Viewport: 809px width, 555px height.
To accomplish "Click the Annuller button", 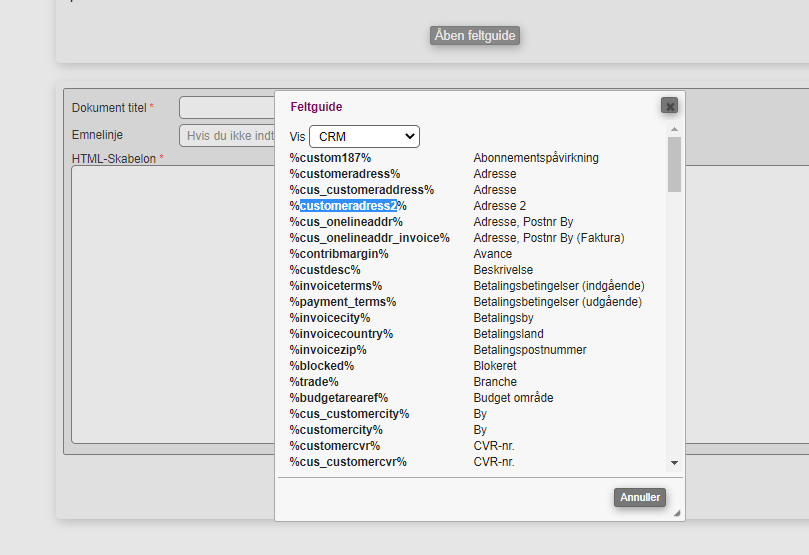I will tap(640, 497).
